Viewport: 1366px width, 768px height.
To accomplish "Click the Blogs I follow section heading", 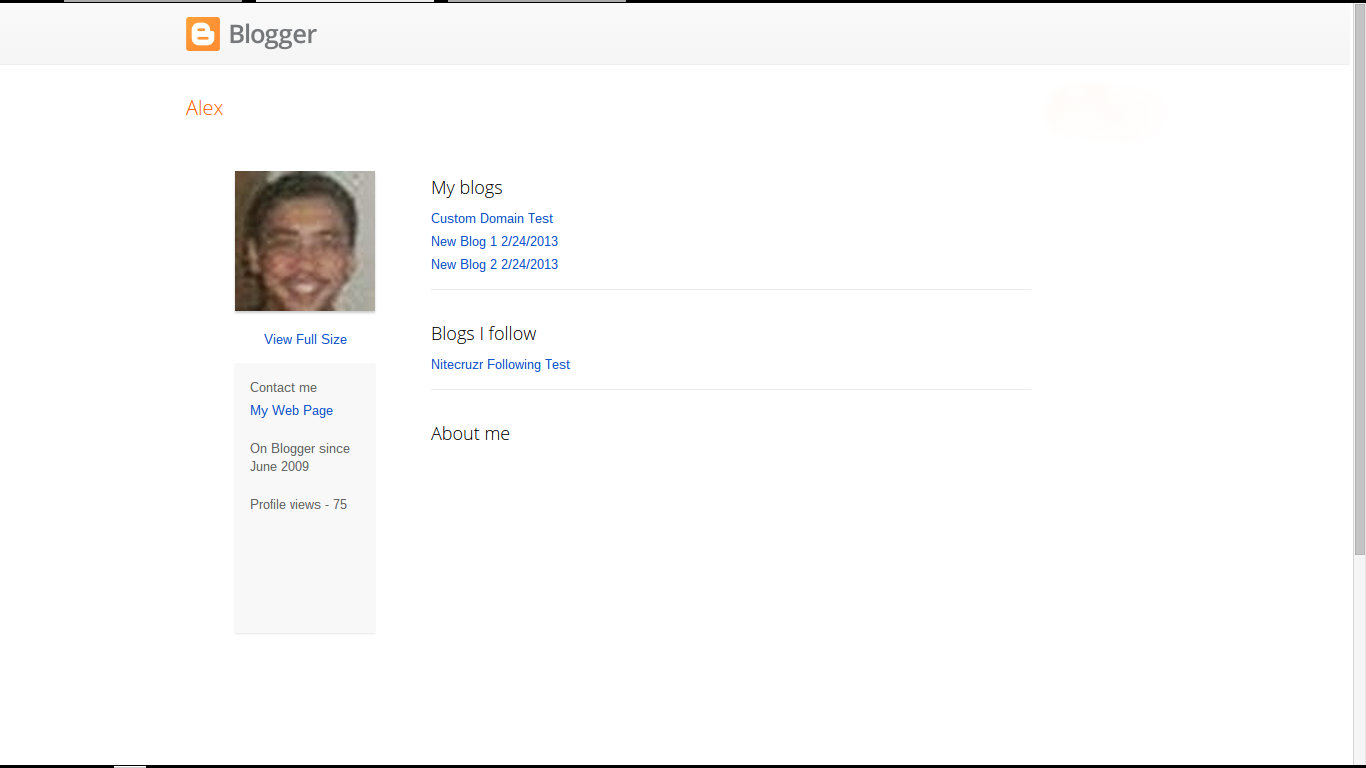I will point(483,333).
